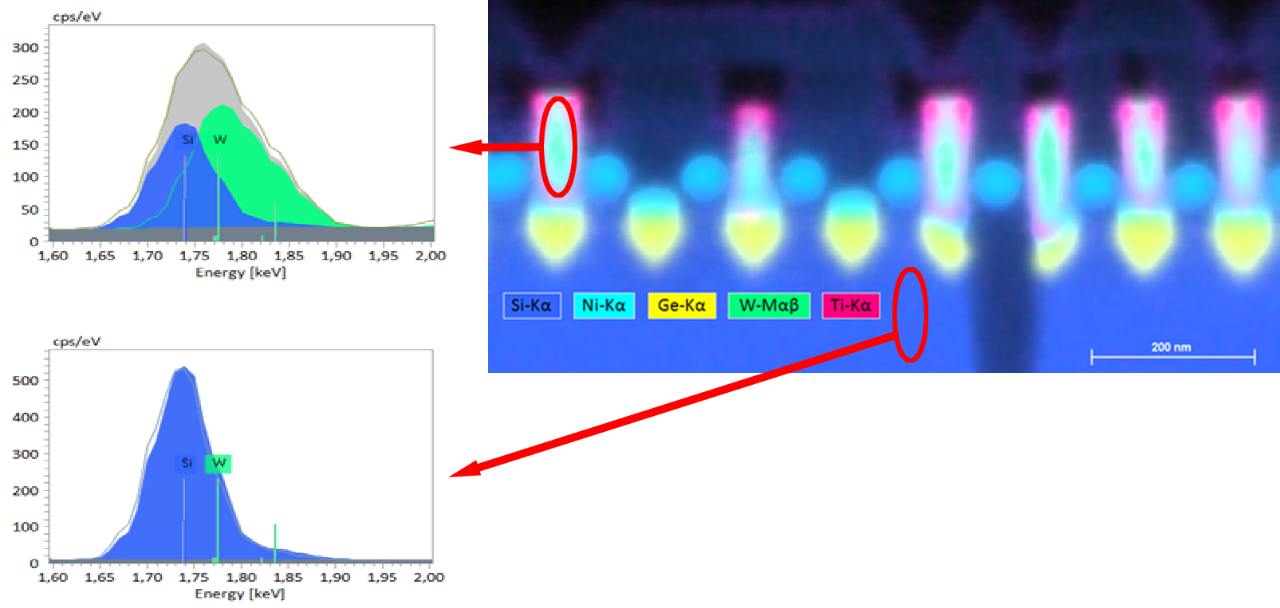Click the W peak label in bottom spectrum
This screenshot has height=608, width=1280.
click(x=219, y=463)
